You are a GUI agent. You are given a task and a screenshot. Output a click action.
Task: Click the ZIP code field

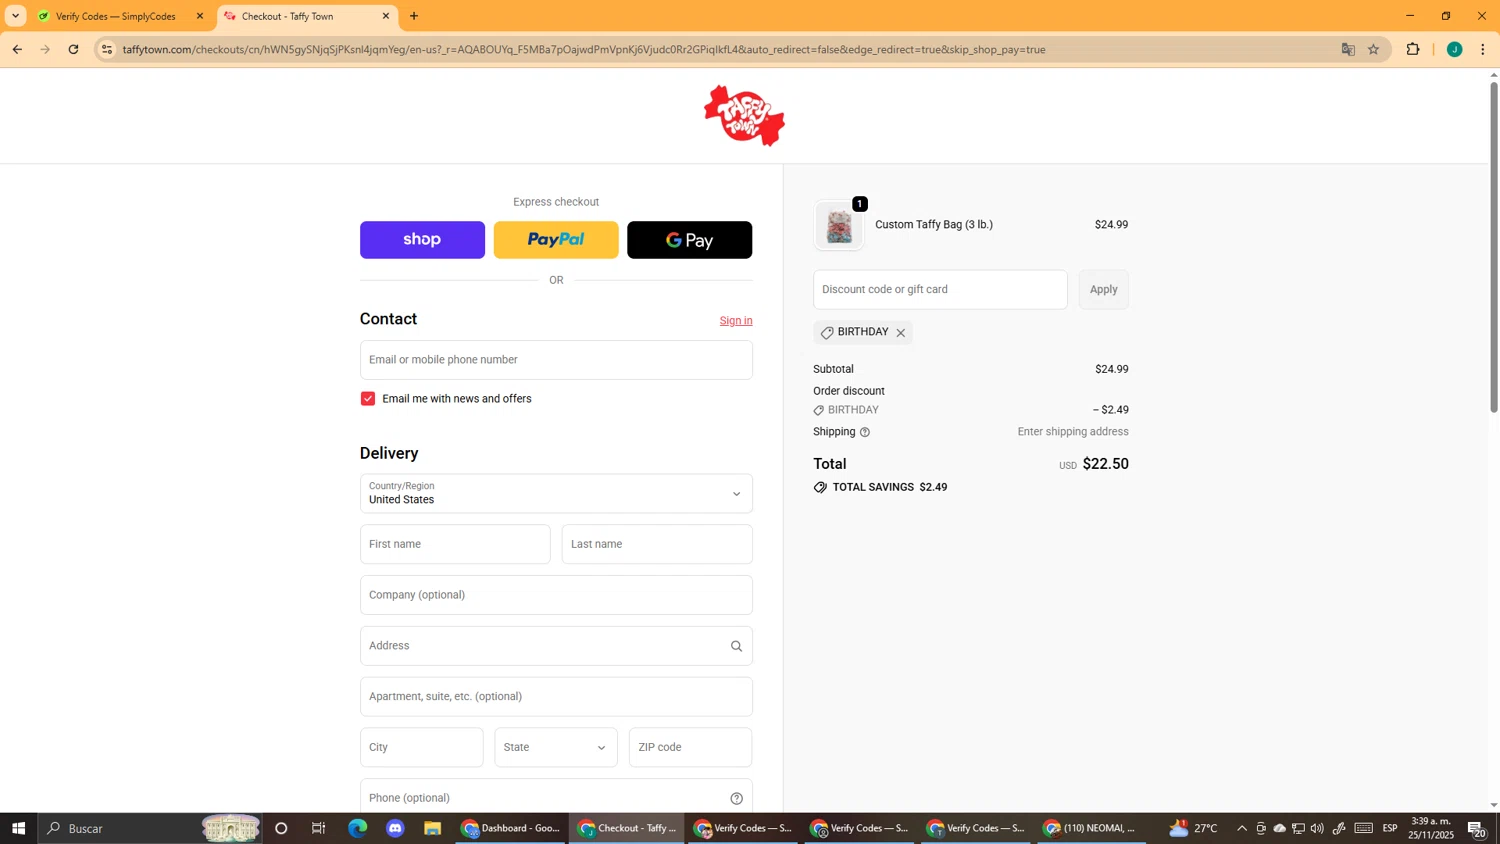[690, 747]
